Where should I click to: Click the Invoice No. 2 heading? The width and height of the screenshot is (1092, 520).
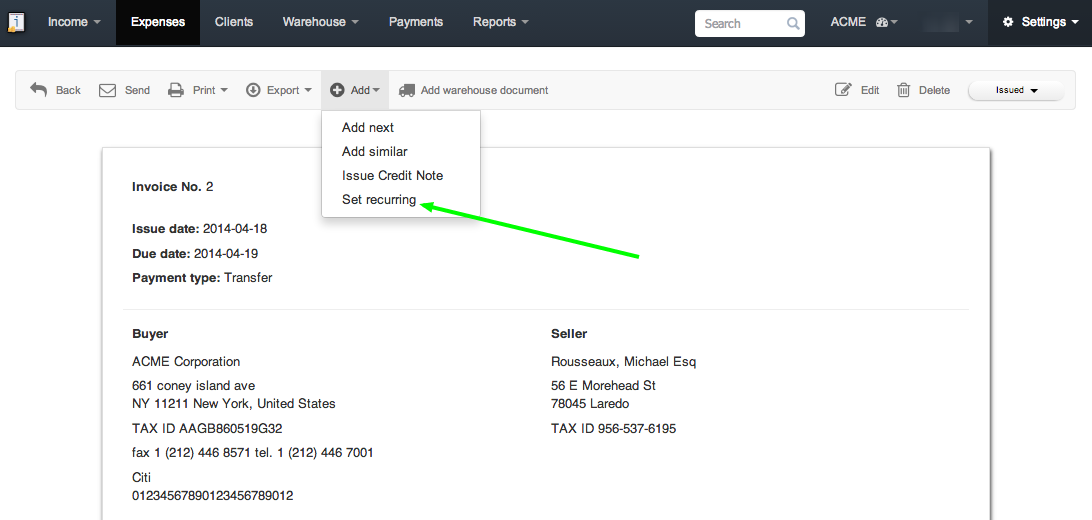point(173,187)
